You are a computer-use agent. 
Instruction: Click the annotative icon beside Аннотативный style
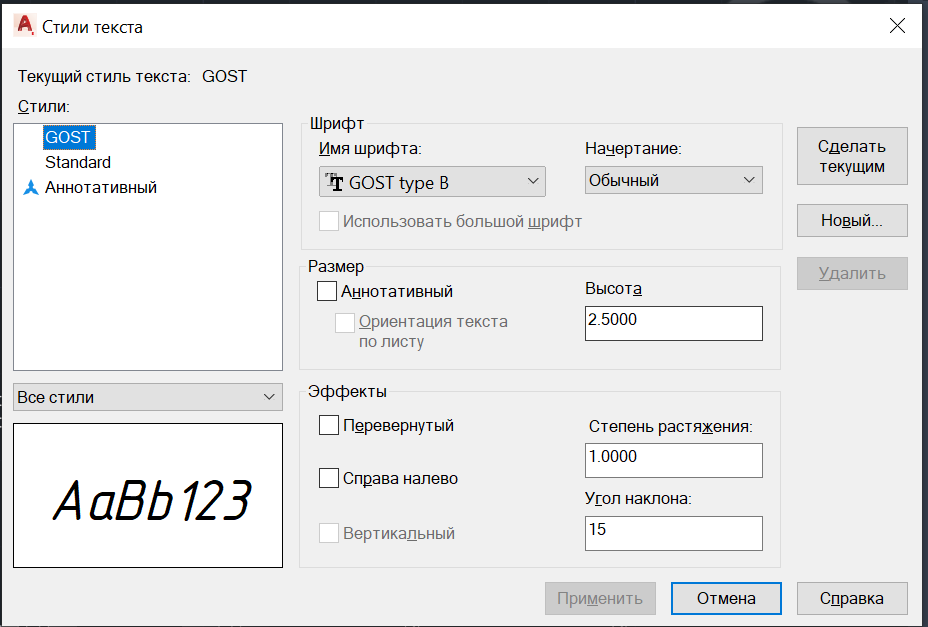(31, 188)
